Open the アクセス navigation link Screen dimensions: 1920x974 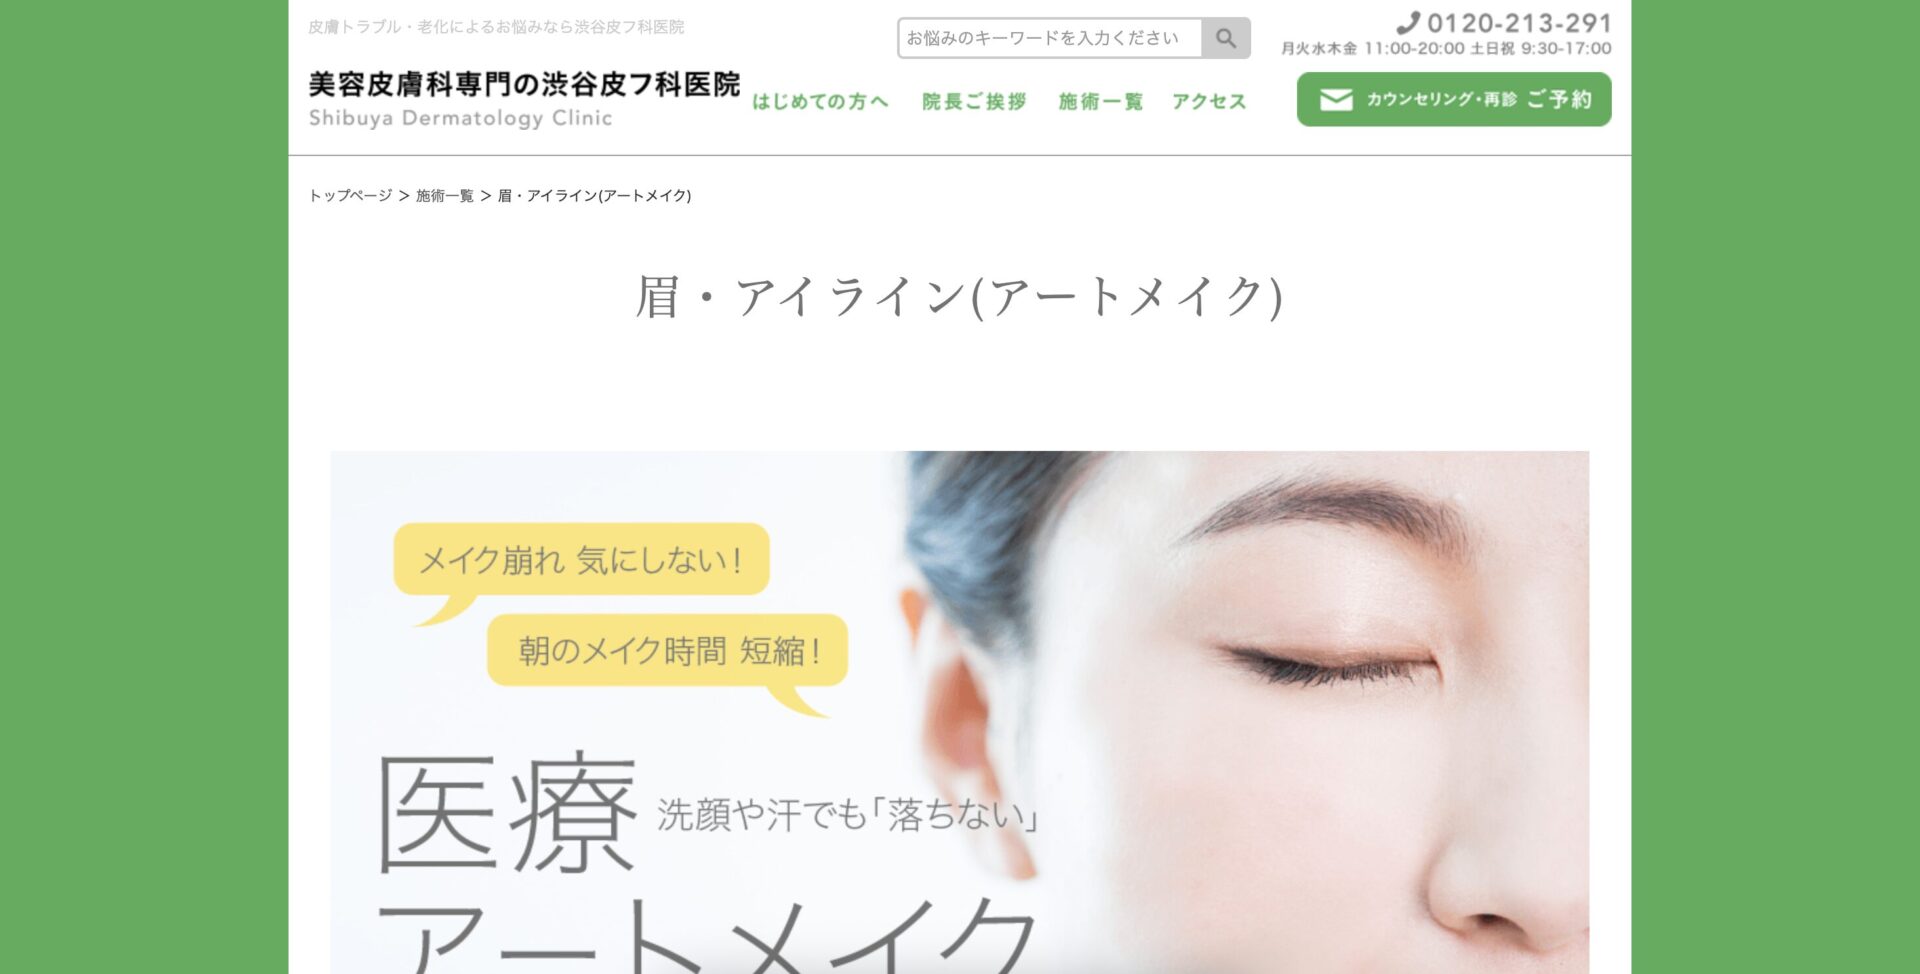(x=1209, y=101)
